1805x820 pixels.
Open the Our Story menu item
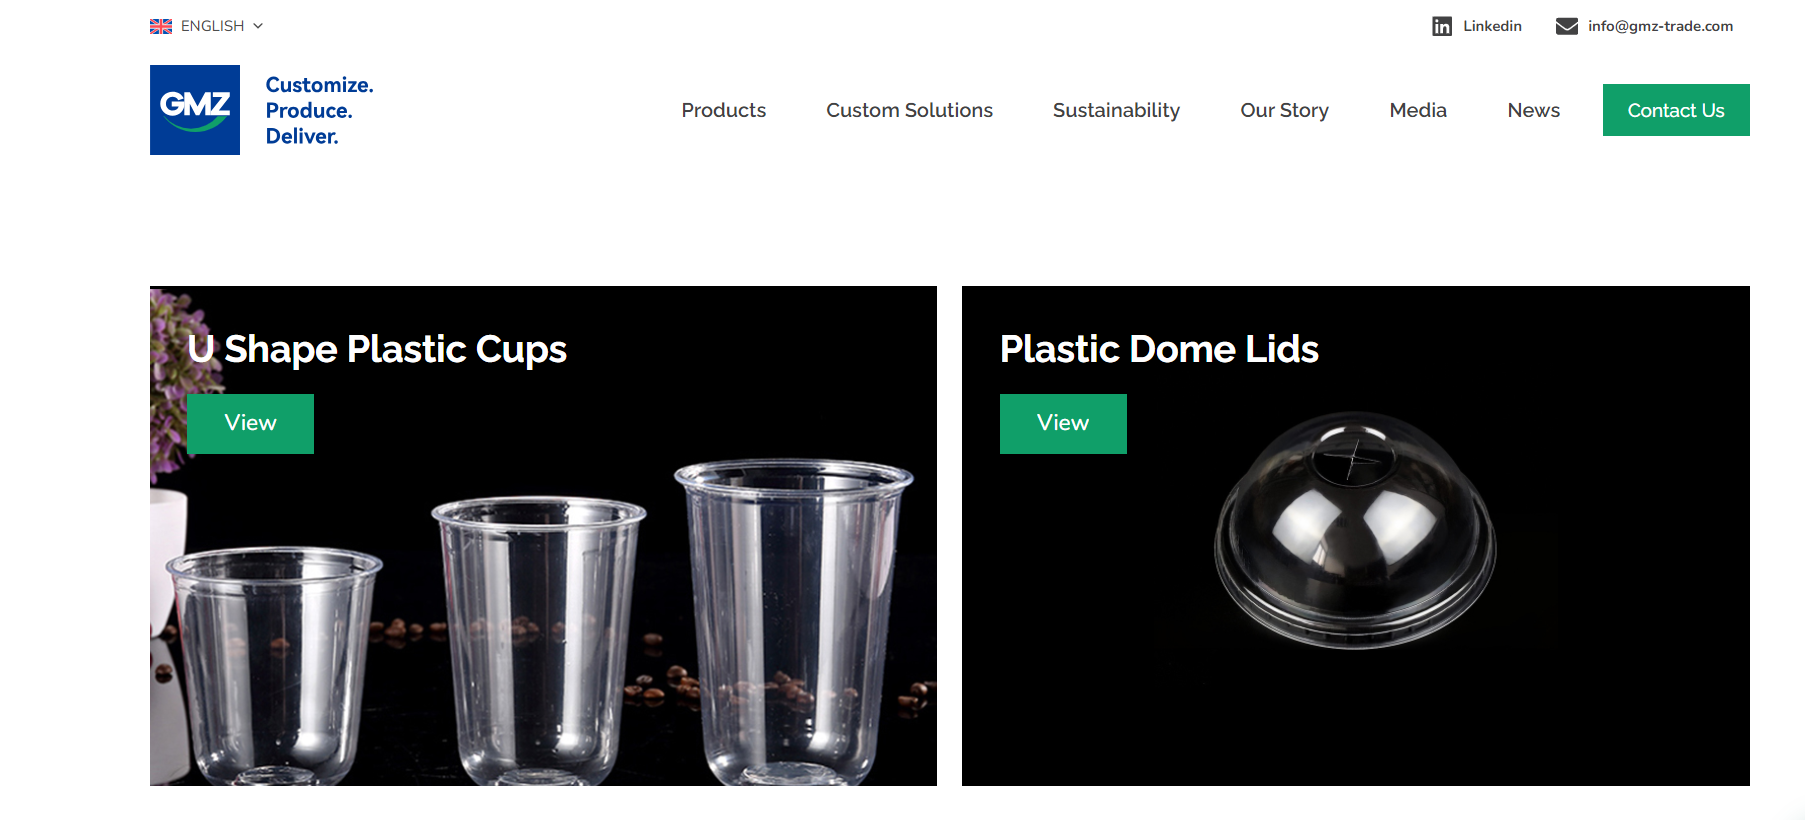(1284, 110)
